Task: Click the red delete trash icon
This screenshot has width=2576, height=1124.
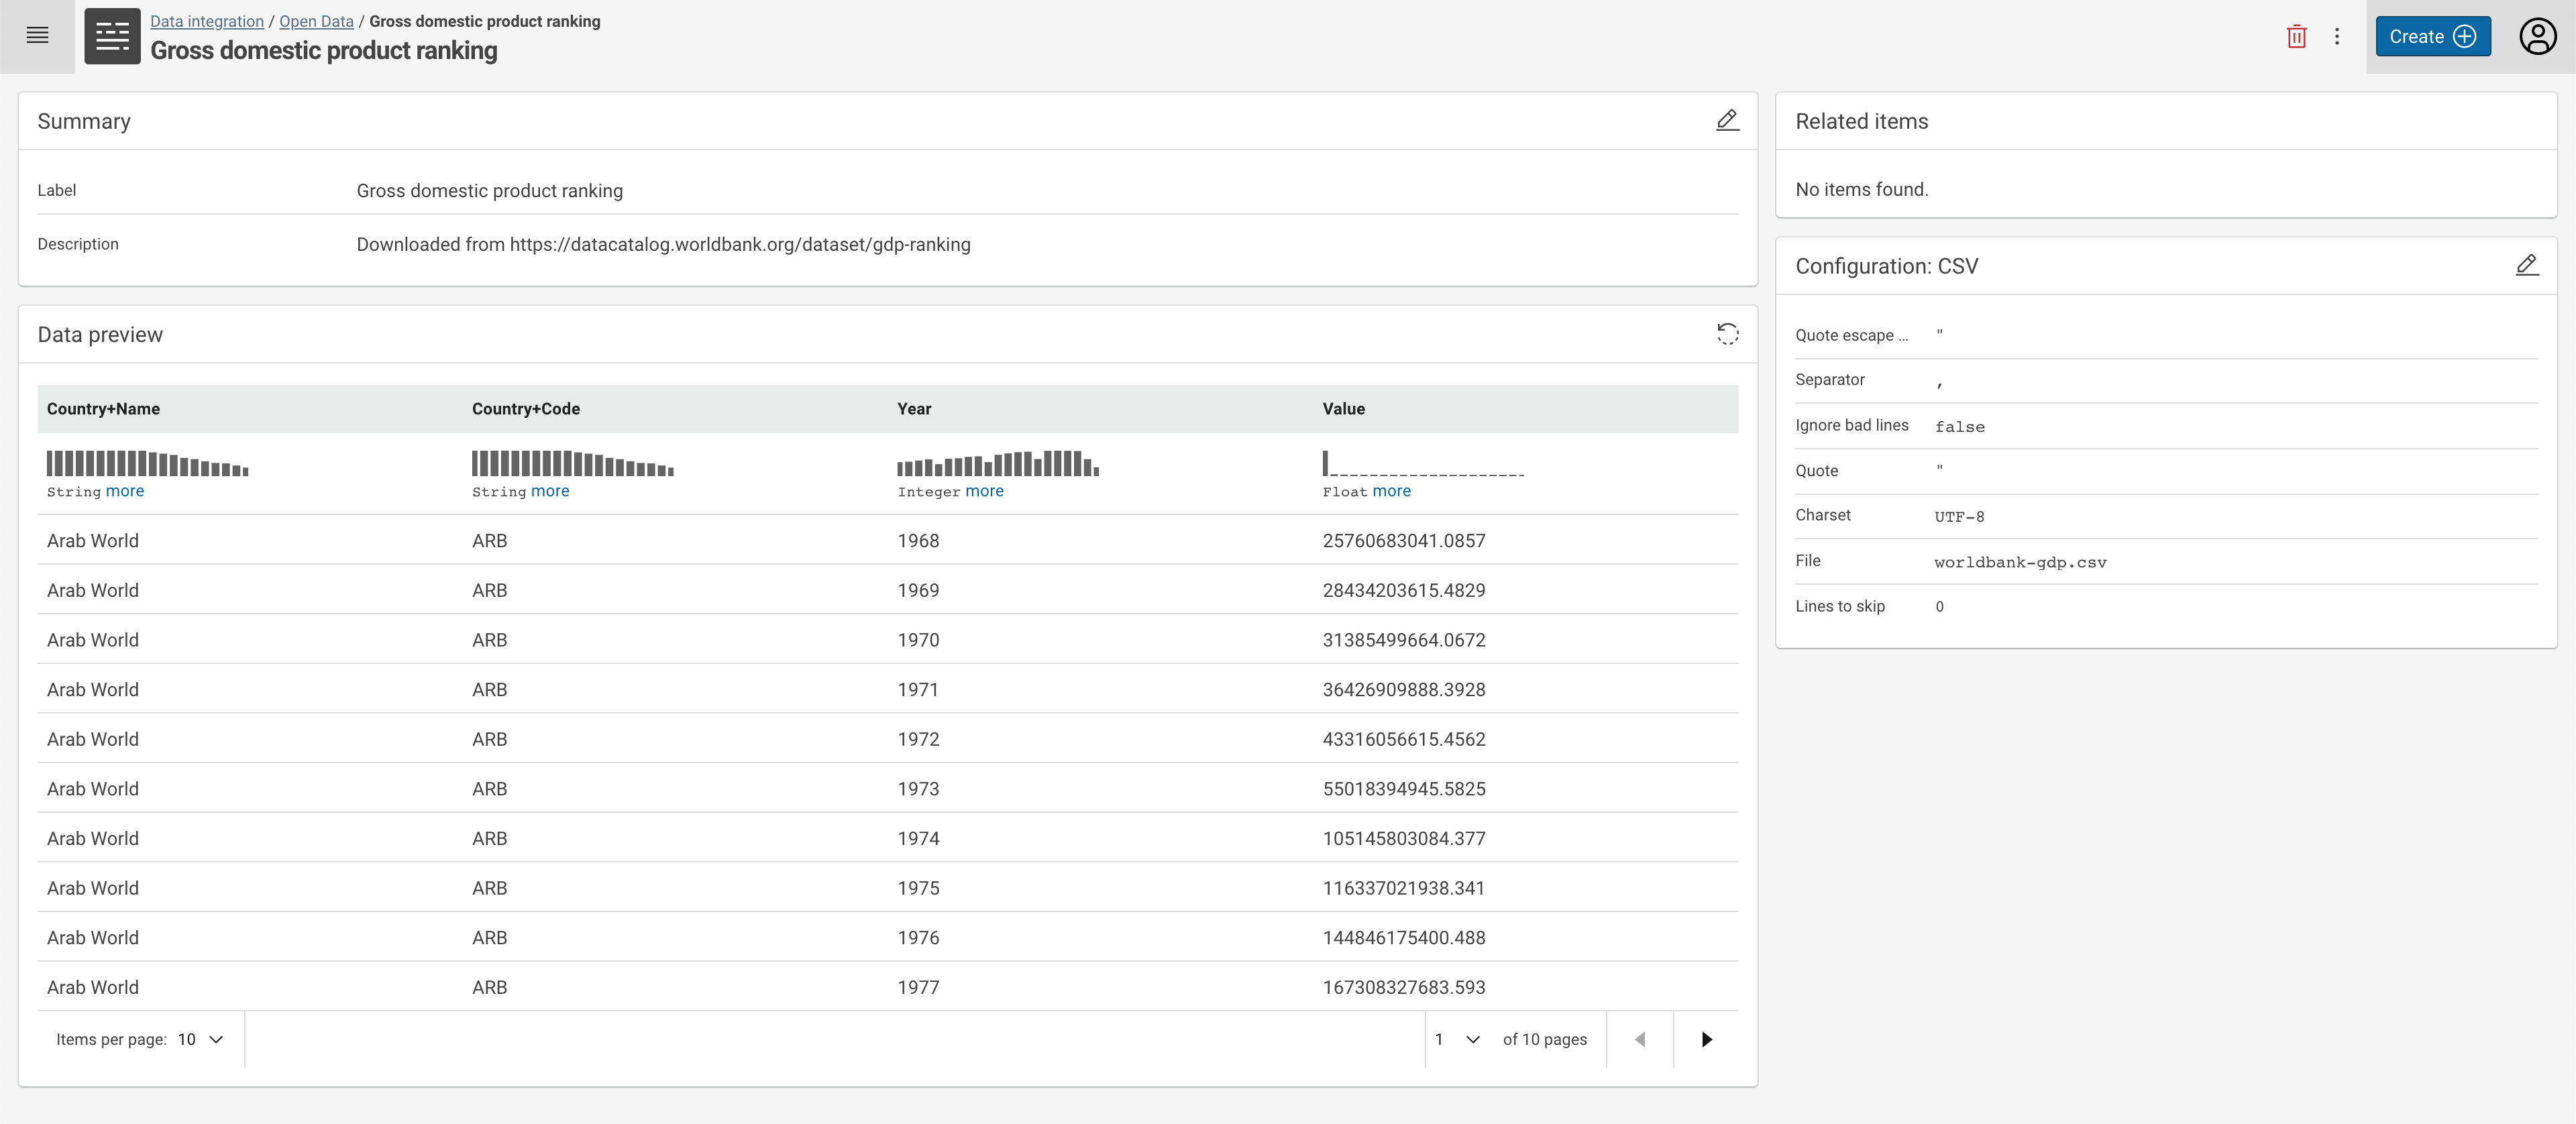Action: [2296, 37]
